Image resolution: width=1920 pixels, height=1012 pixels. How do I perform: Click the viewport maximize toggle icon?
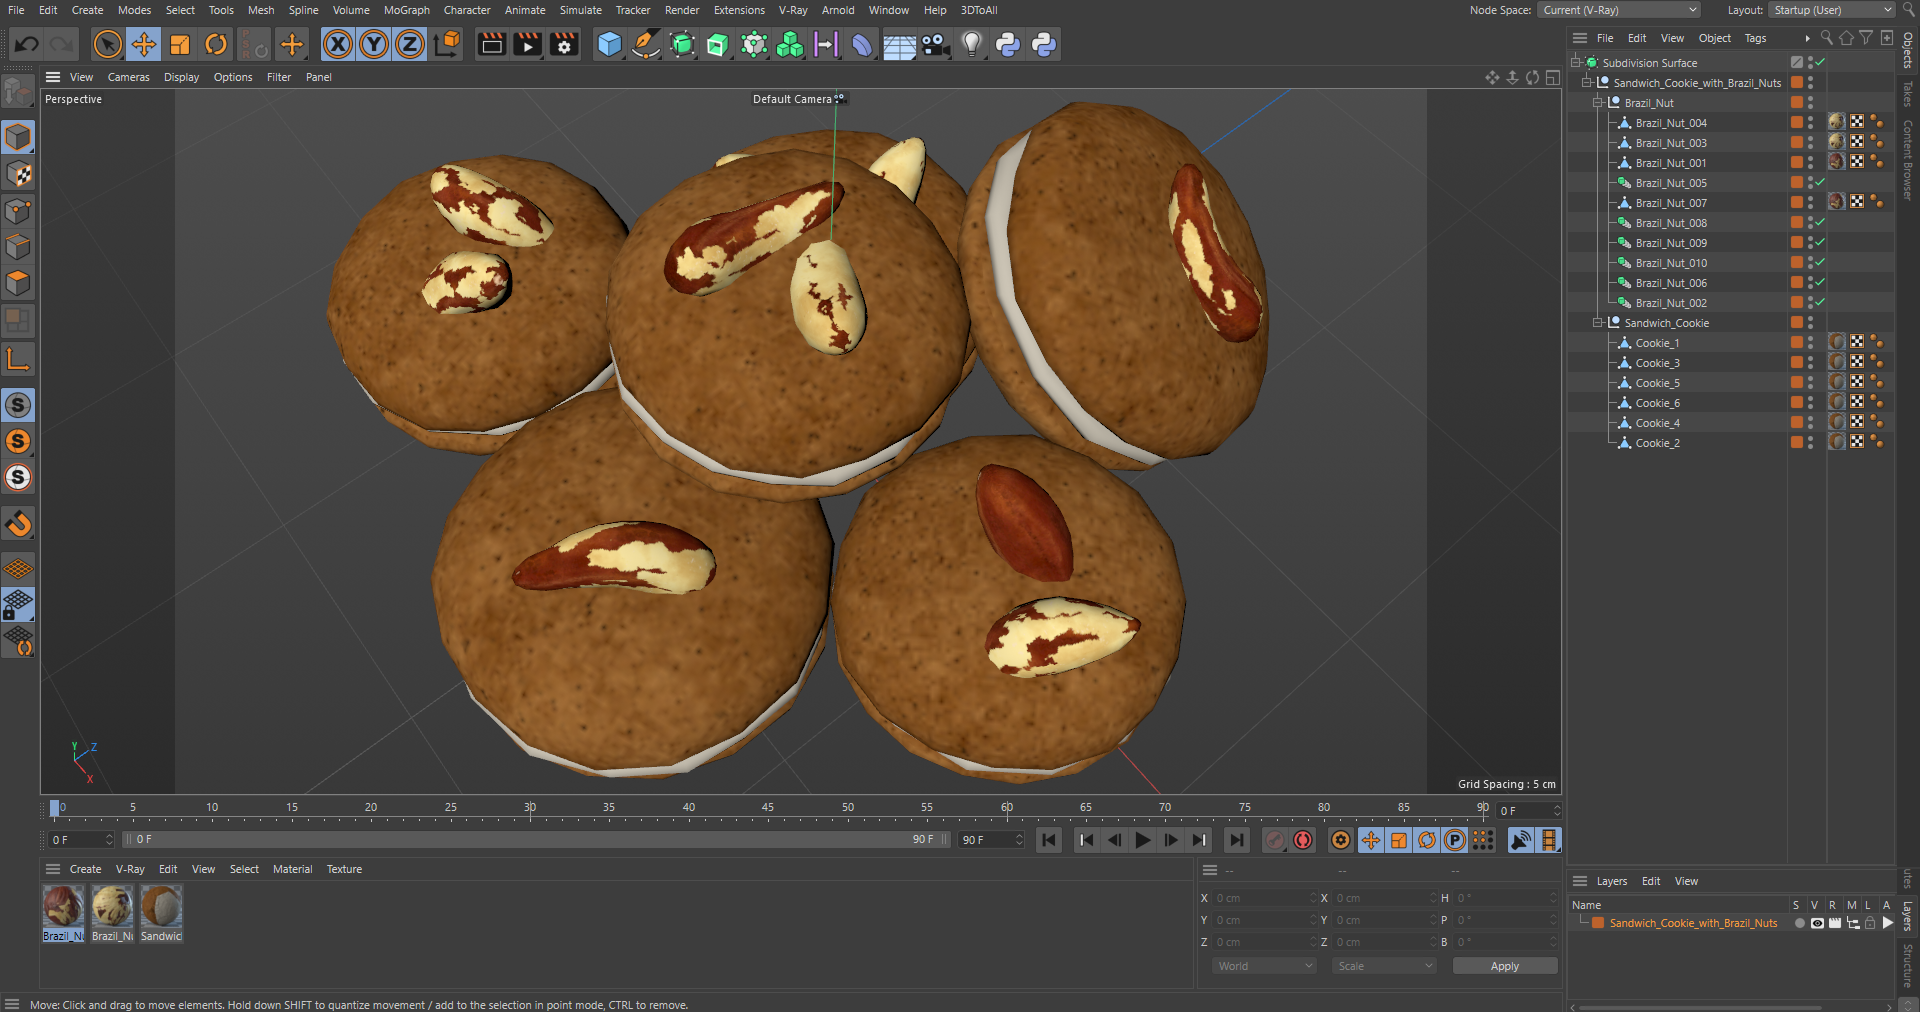[x=1552, y=77]
